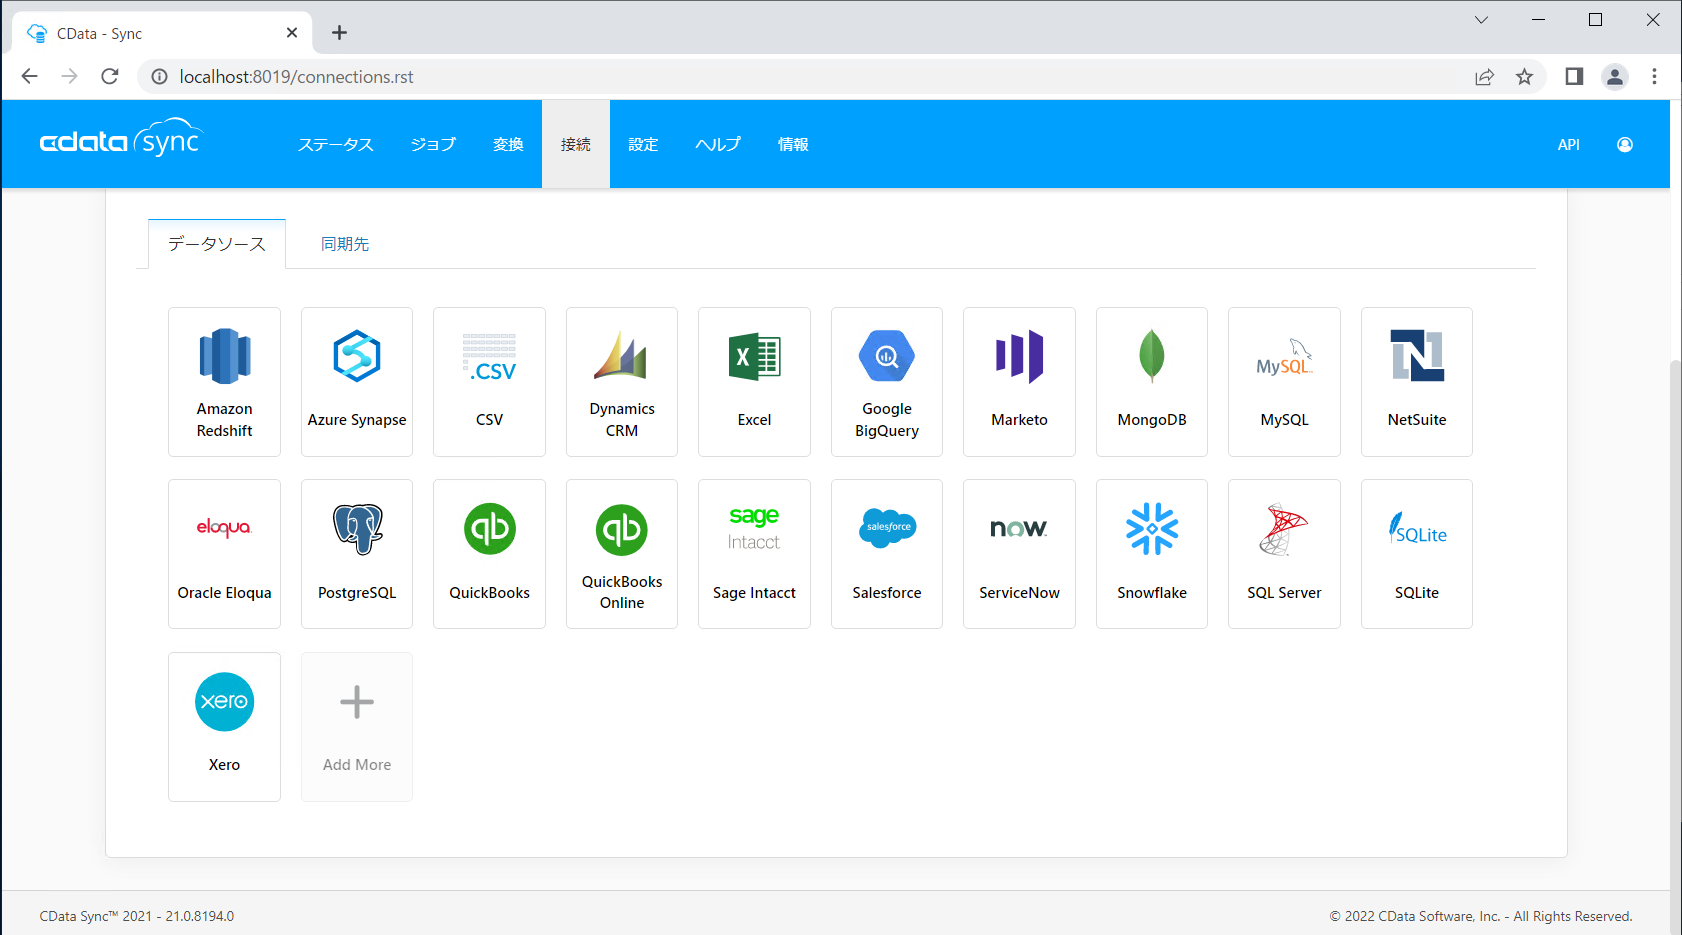The height and width of the screenshot is (935, 1682).
Task: Switch to the 同期先 tab
Action: pyautogui.click(x=345, y=244)
